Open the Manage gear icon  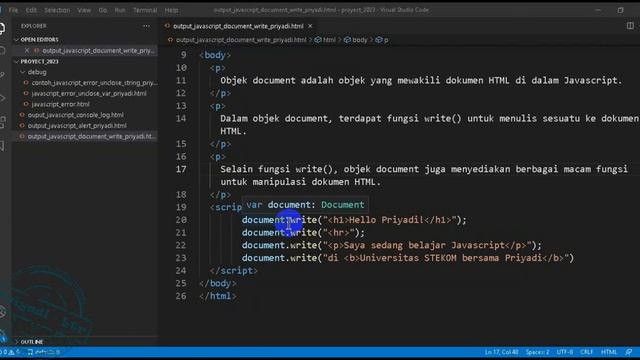2,336
